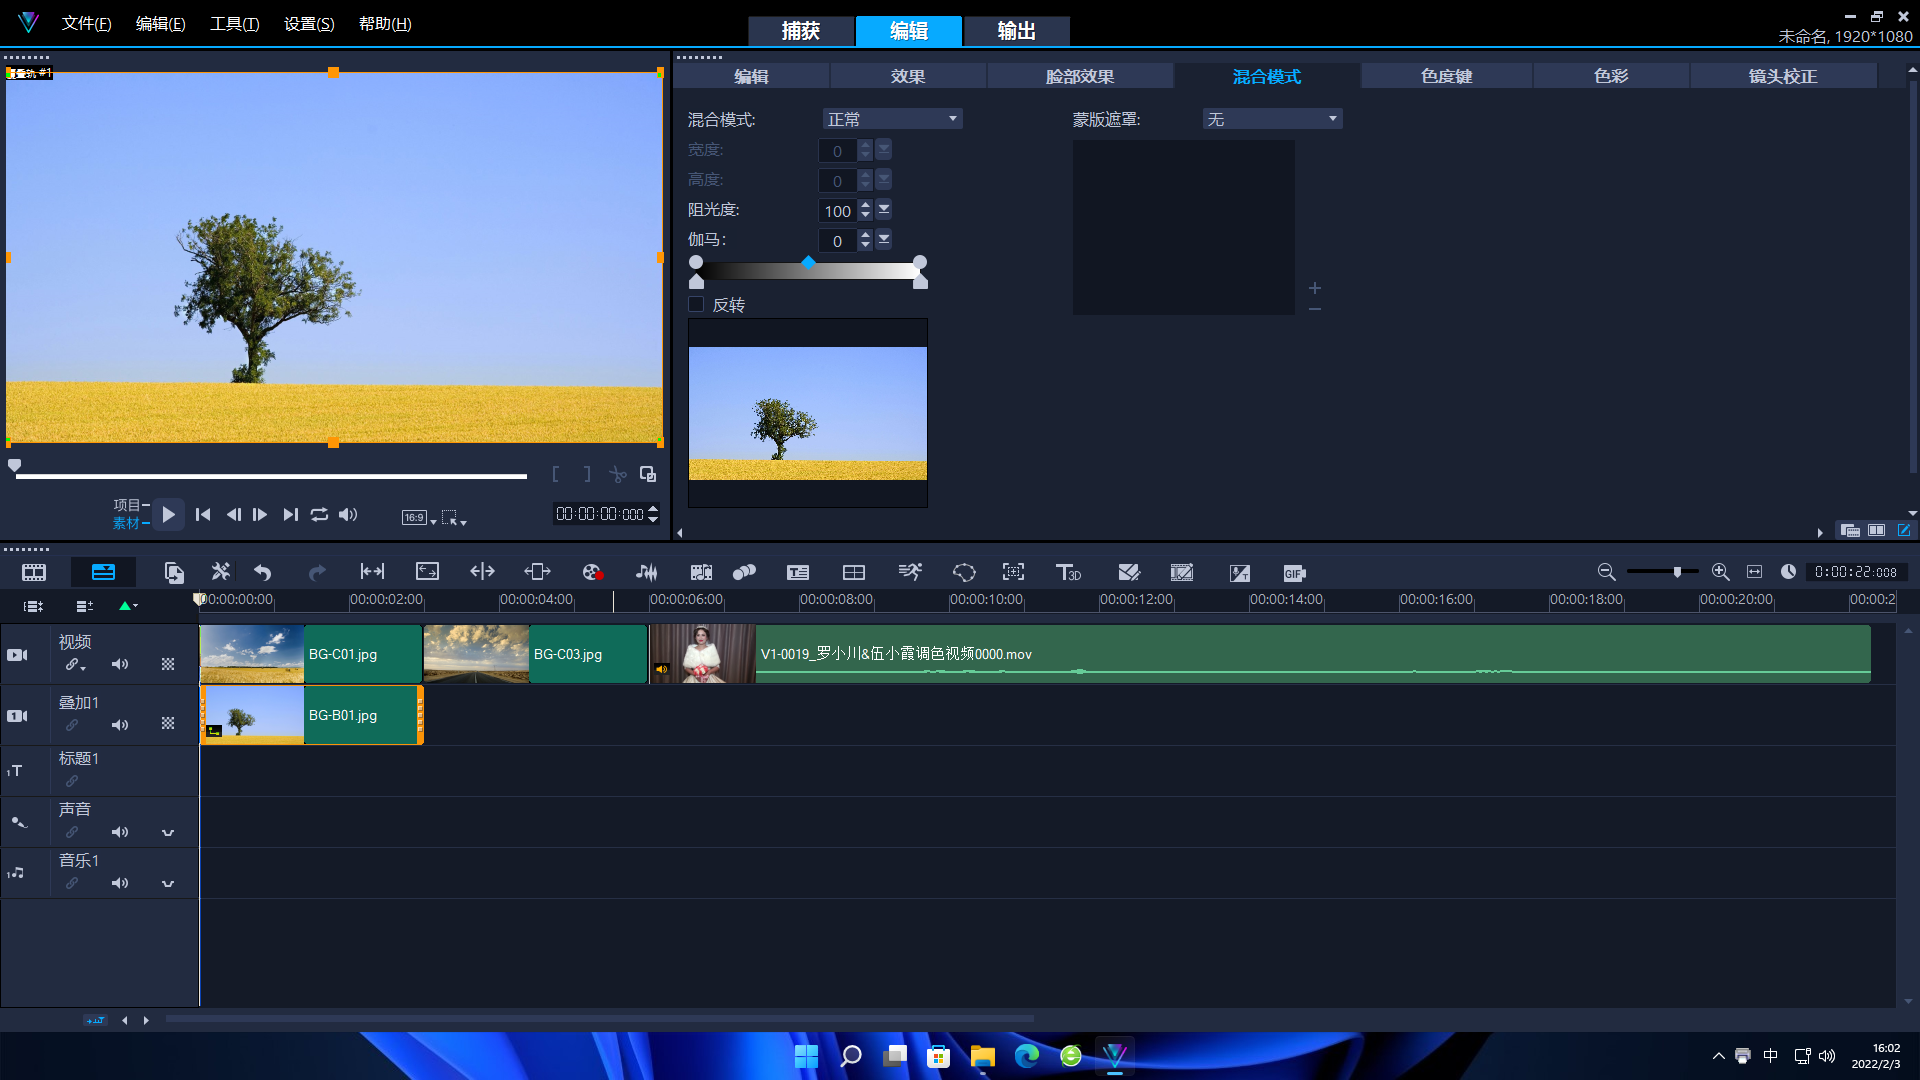Open the 混合模式 dropdown
The height and width of the screenshot is (1080, 1920).
892,119
